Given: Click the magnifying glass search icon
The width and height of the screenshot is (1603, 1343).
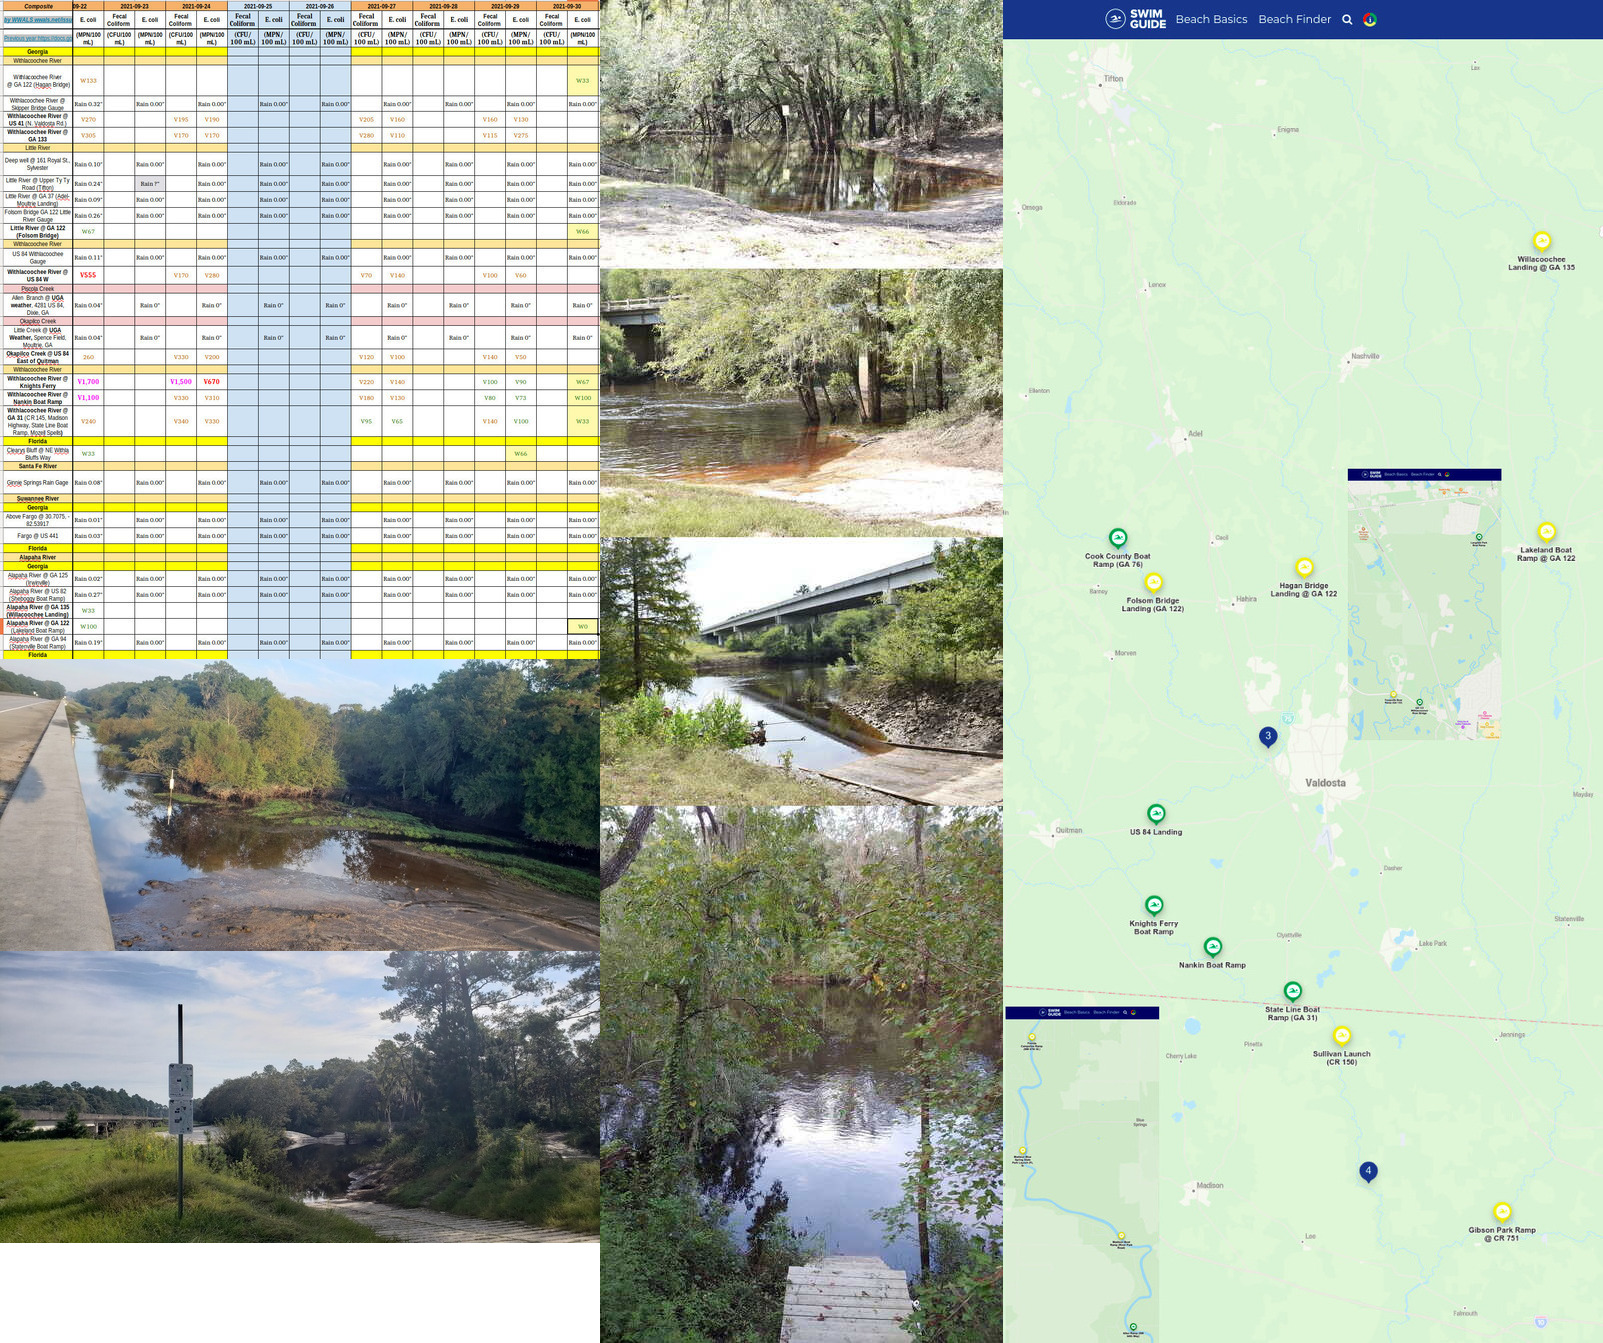Looking at the screenshot, I should click(1347, 19).
